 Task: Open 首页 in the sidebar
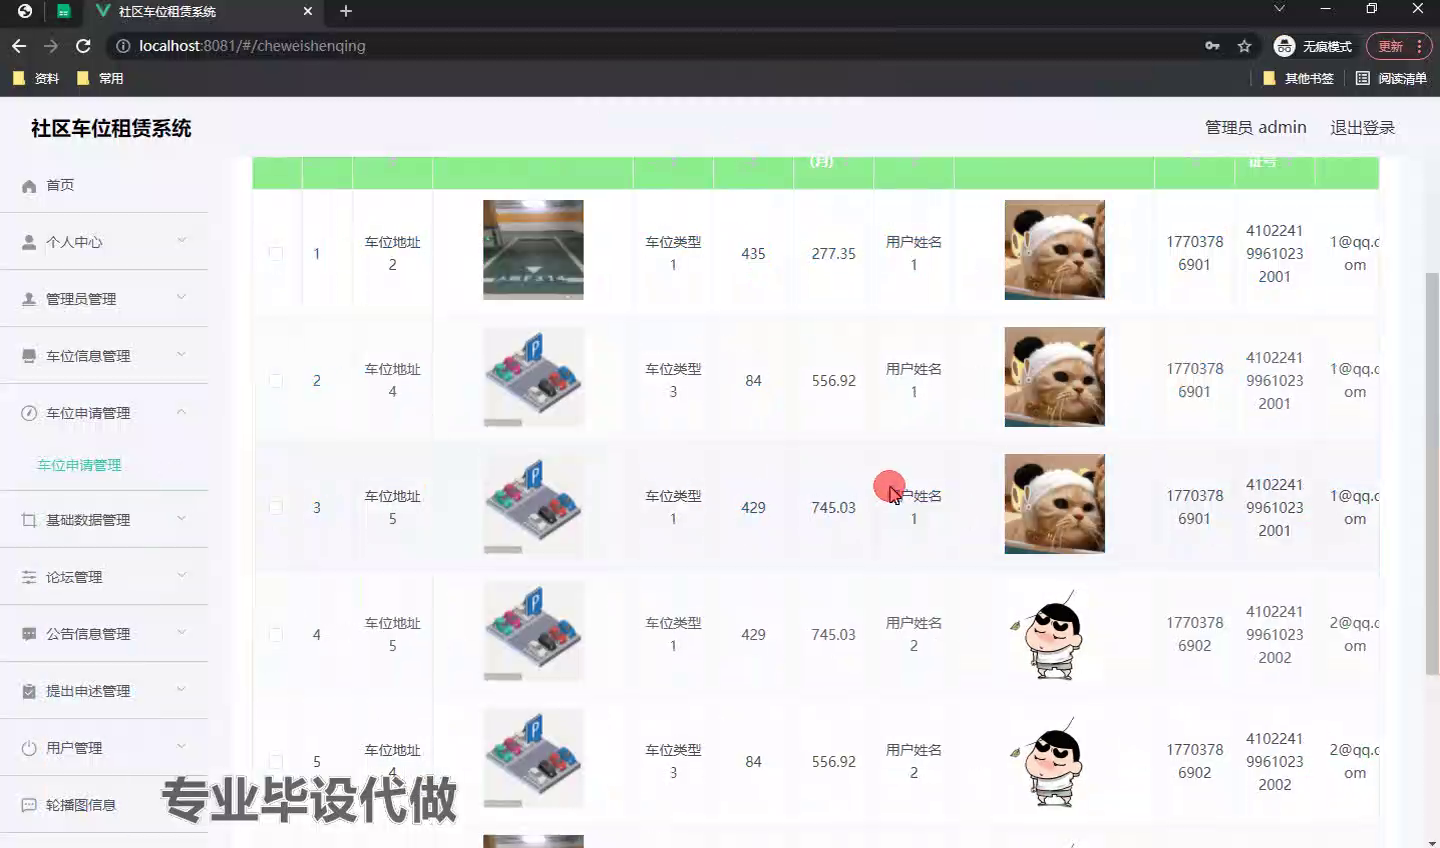[x=104, y=185]
